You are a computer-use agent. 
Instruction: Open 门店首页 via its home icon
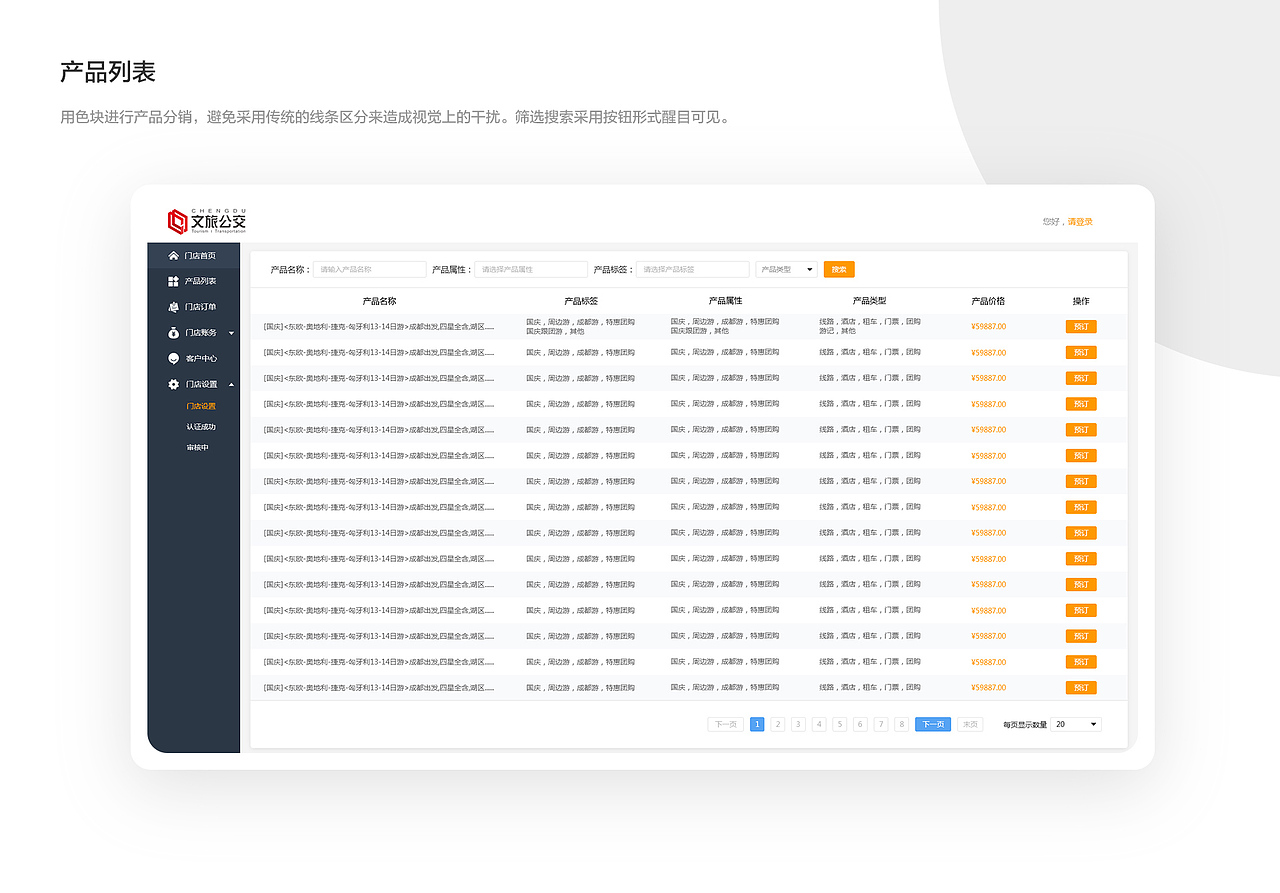[x=173, y=256]
